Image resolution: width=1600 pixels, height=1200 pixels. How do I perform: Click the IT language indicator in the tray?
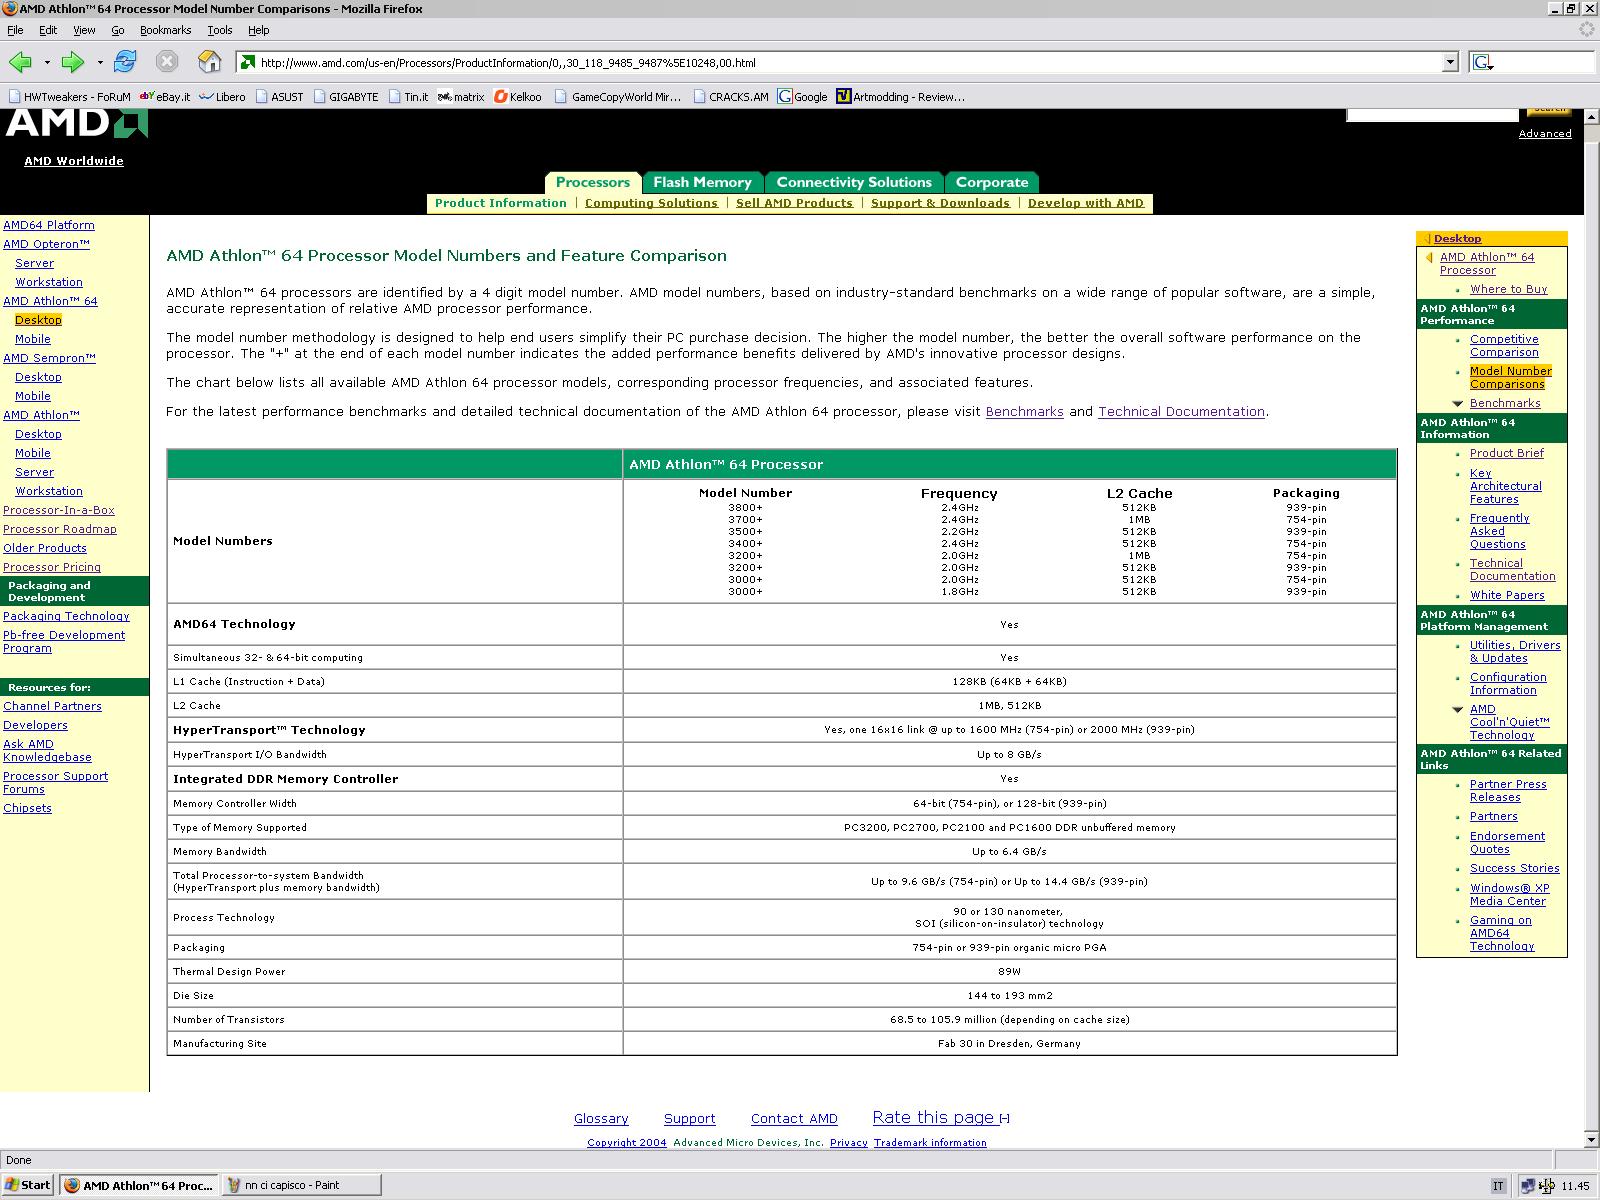[1498, 1186]
